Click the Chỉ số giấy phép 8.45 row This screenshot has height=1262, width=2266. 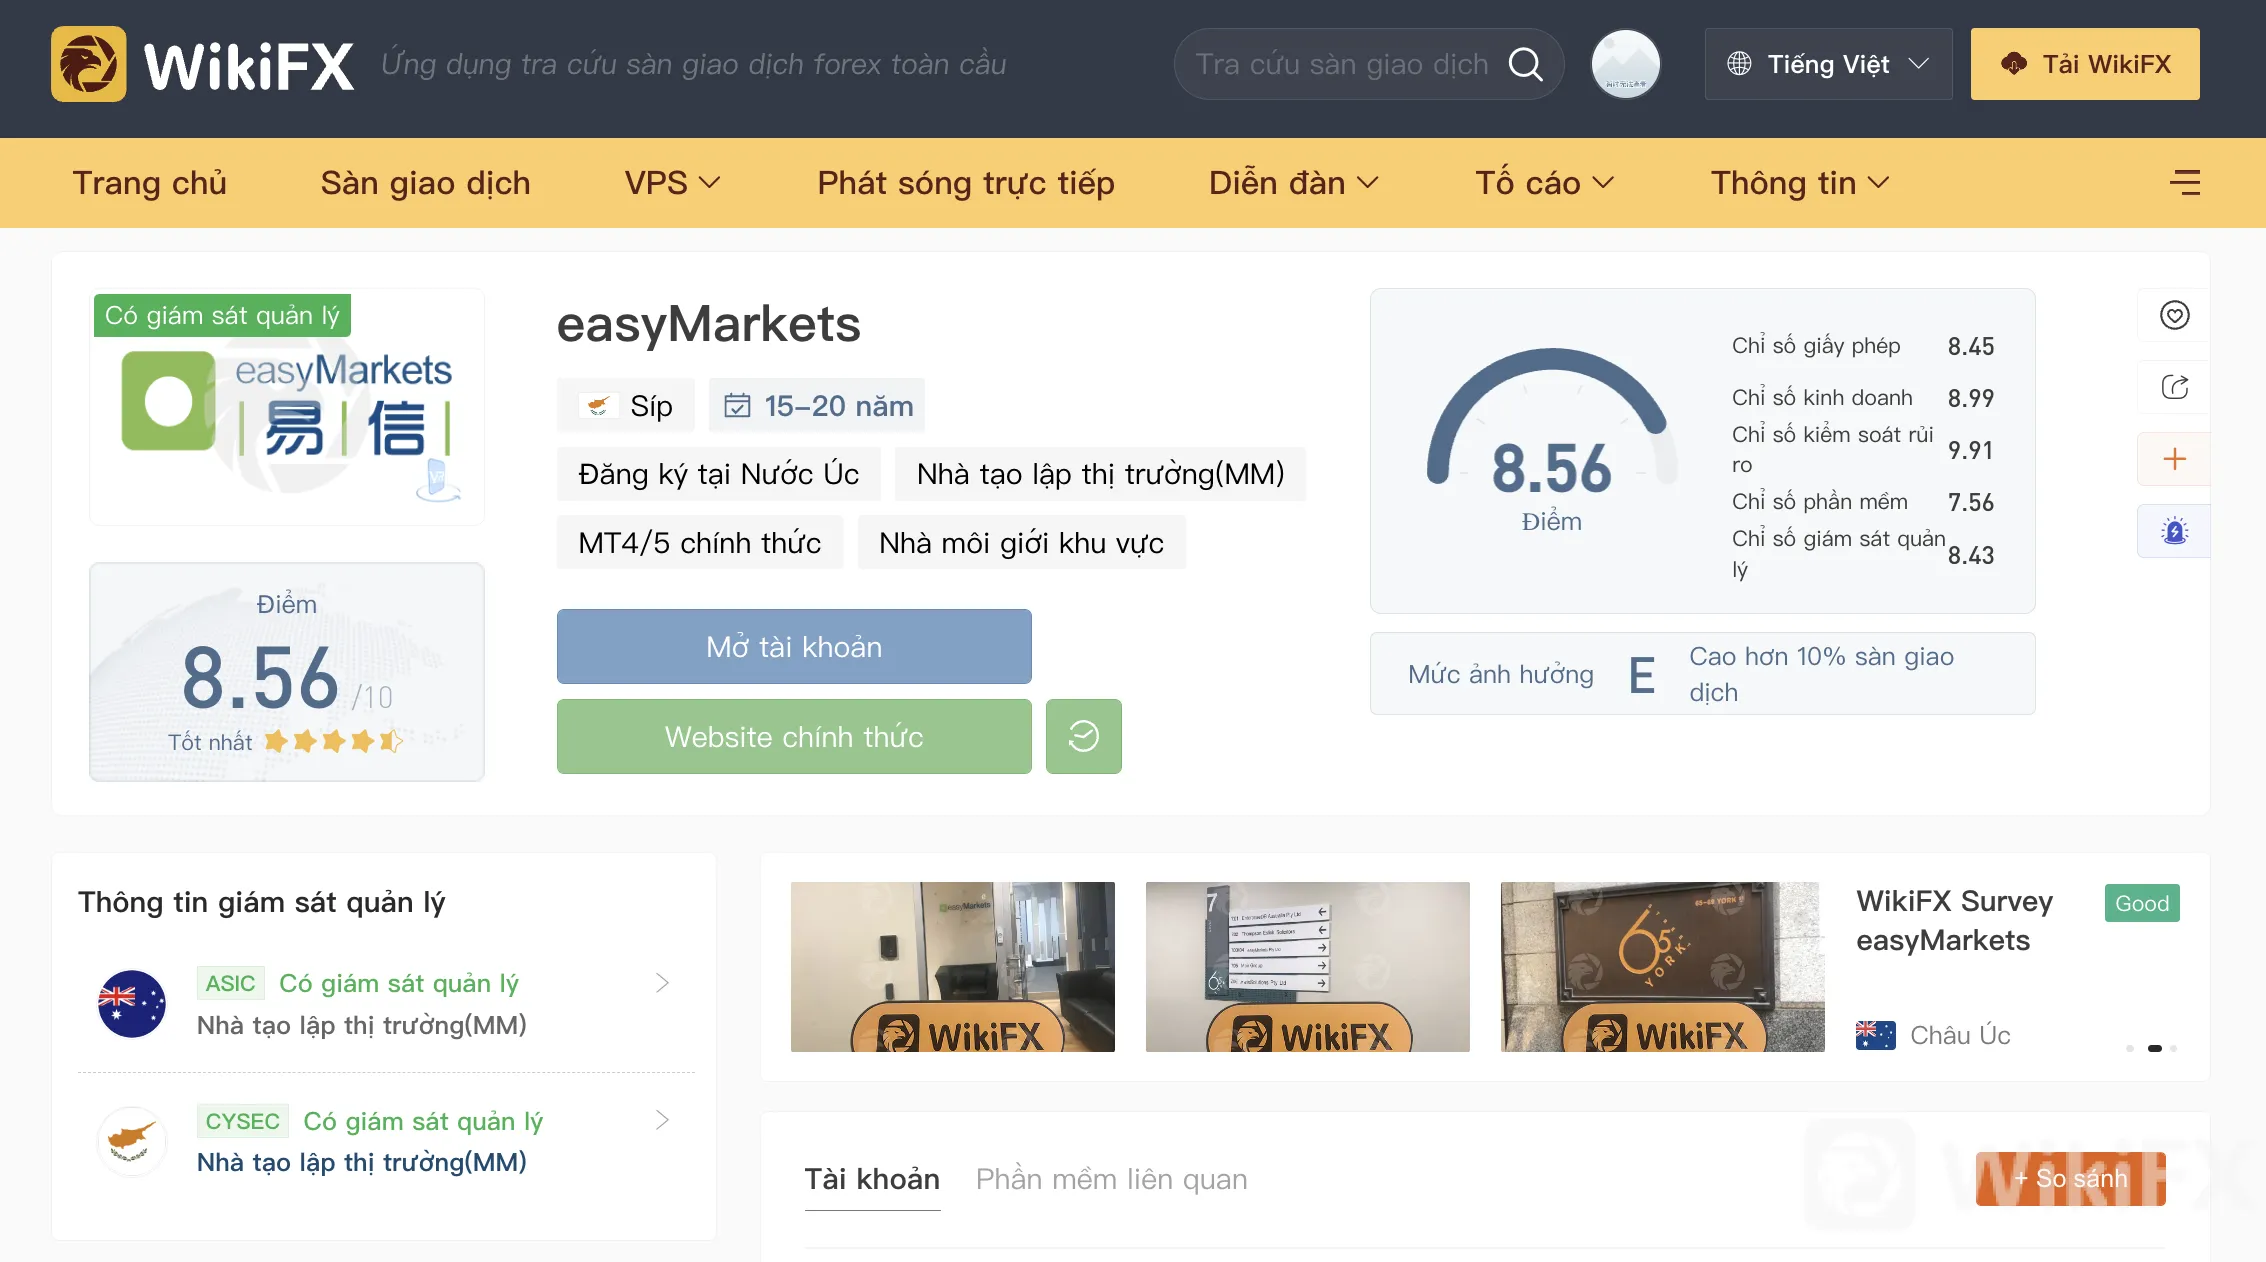1863,346
